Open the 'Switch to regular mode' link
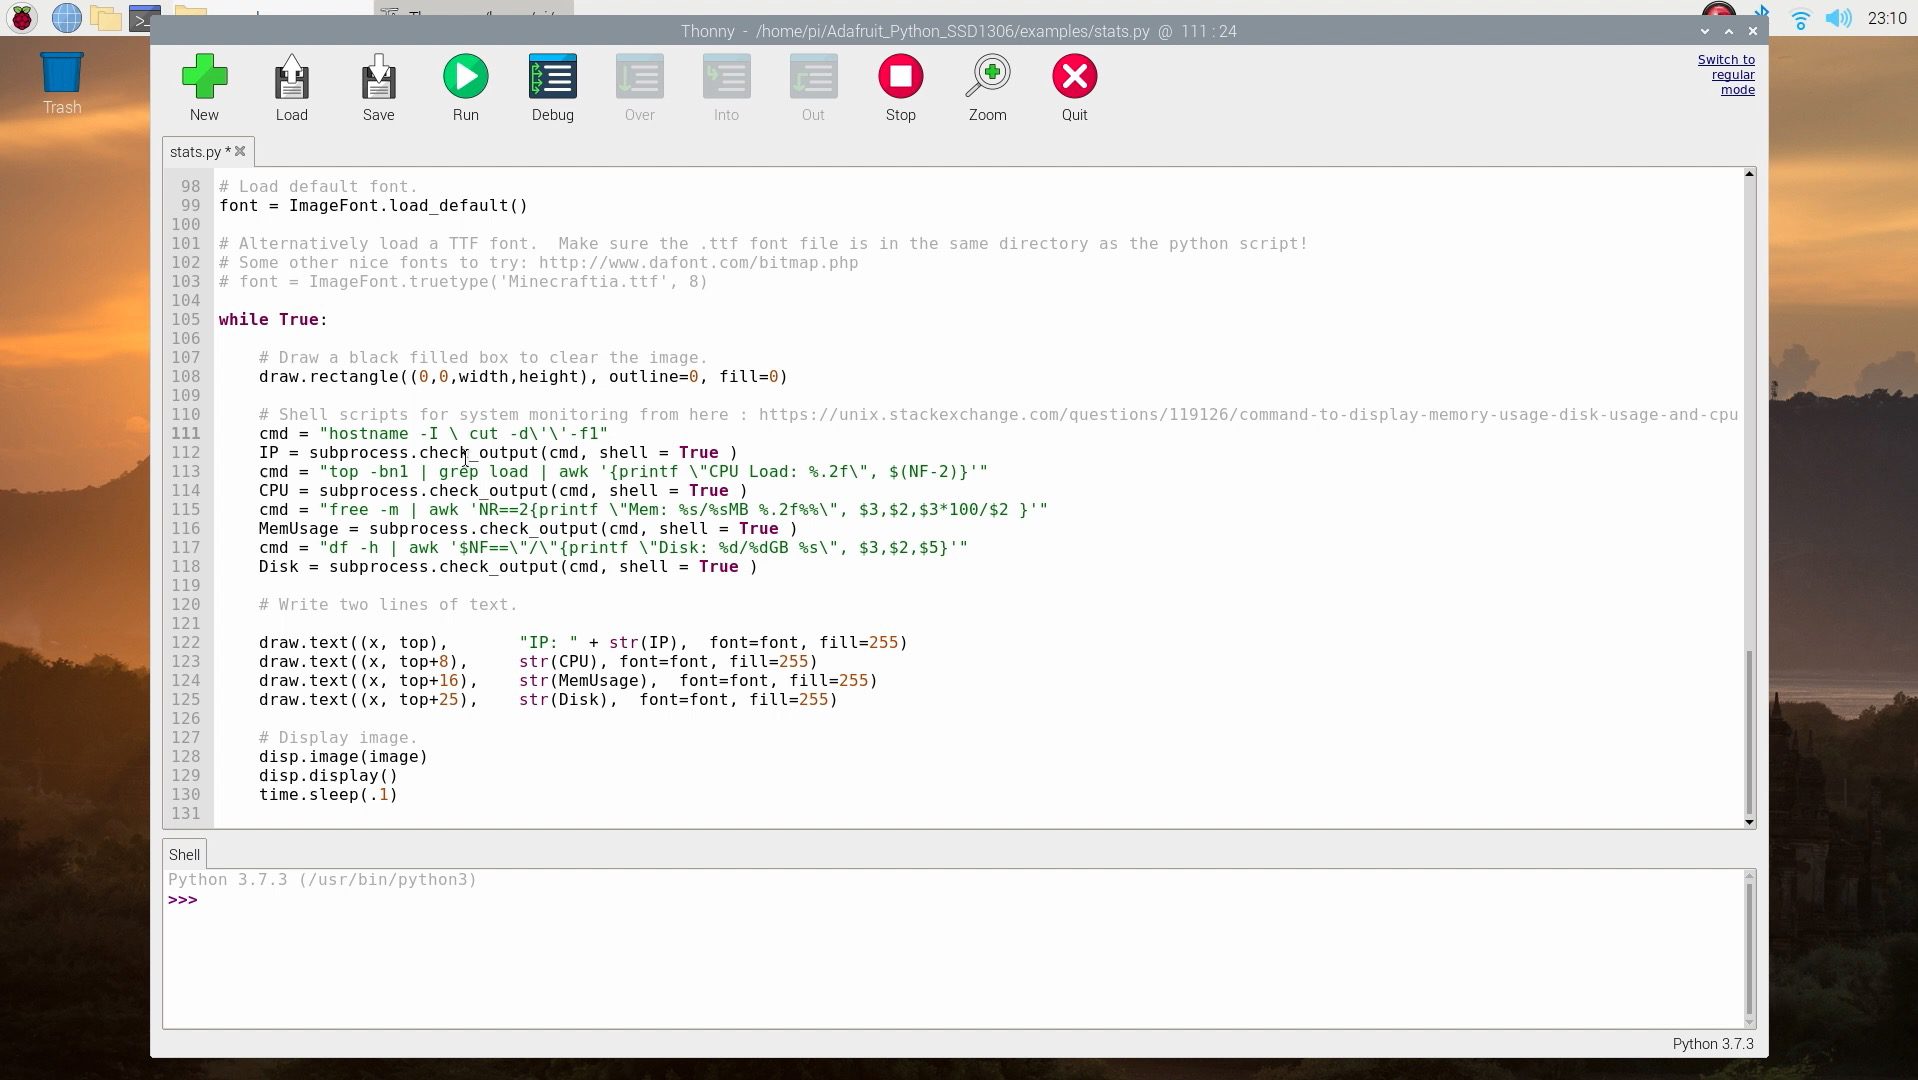1918x1080 pixels. point(1727,74)
